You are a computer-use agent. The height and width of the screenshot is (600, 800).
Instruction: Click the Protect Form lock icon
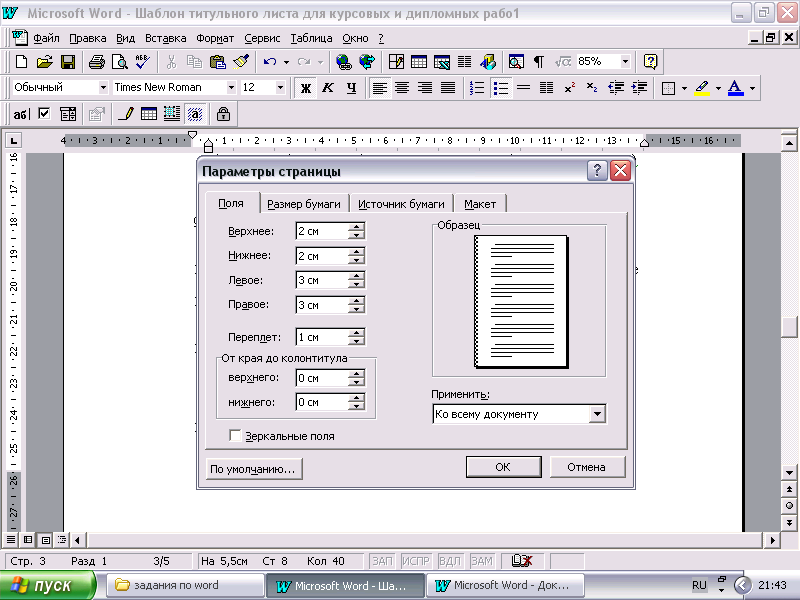point(223,114)
